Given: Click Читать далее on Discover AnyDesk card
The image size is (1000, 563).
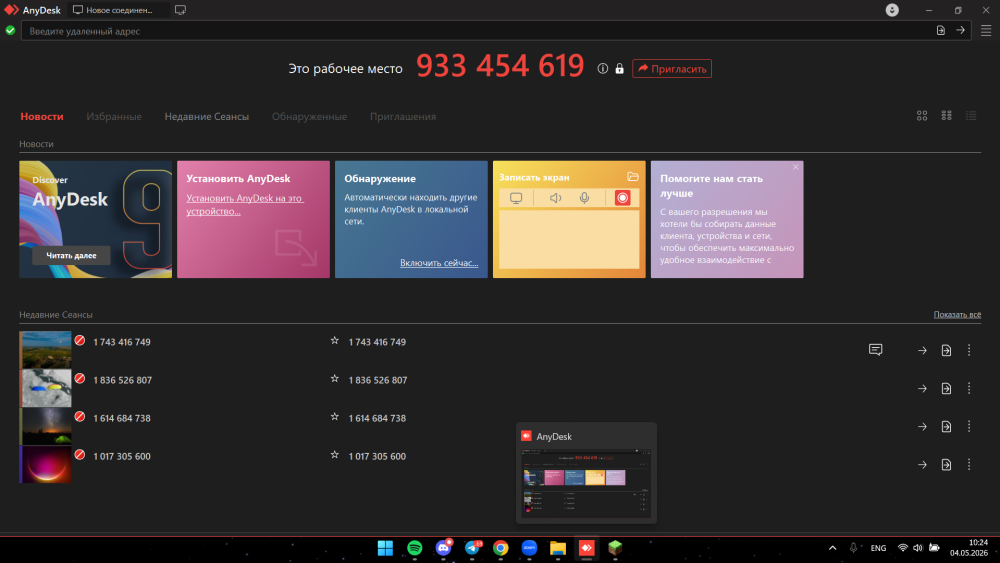Looking at the screenshot, I should tap(71, 255).
